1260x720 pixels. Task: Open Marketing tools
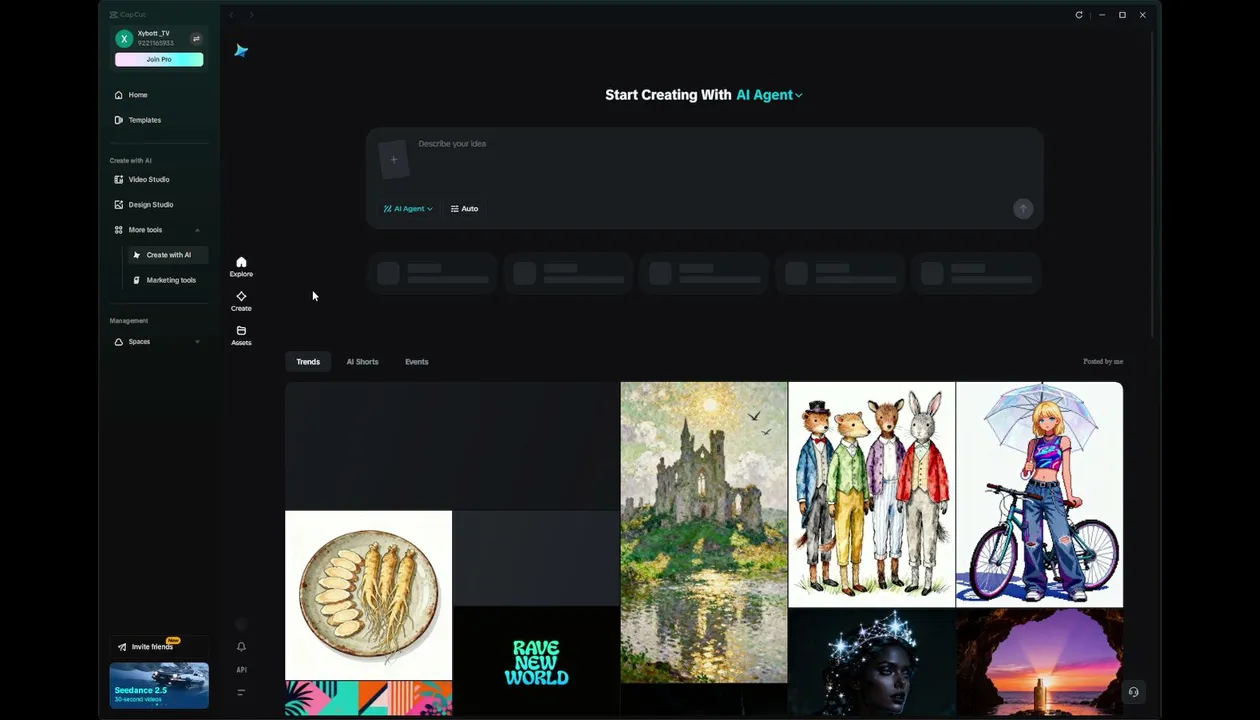pyautogui.click(x=168, y=280)
